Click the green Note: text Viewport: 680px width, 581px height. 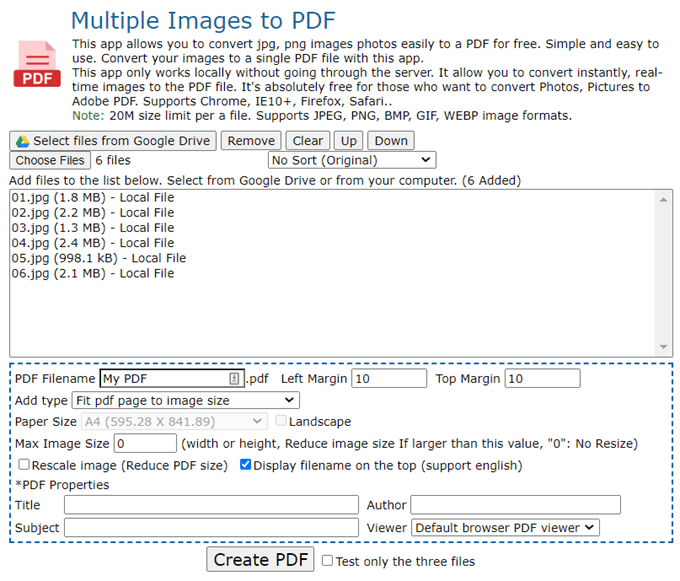(88, 116)
